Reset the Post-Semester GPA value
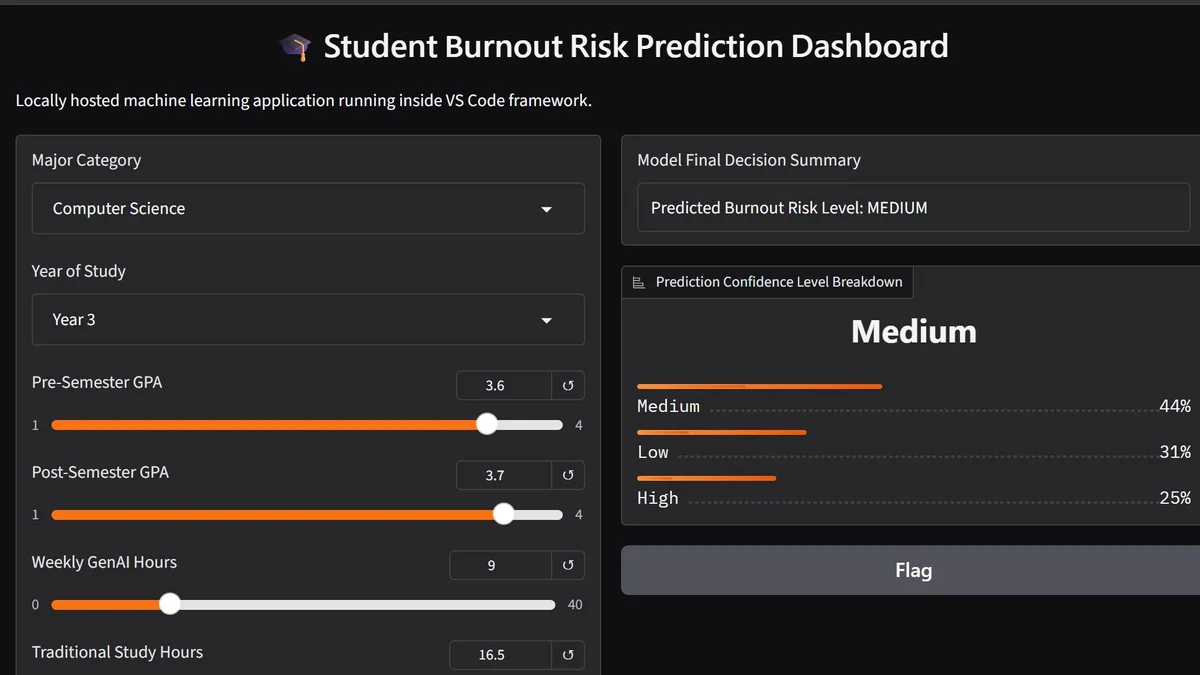 (568, 475)
